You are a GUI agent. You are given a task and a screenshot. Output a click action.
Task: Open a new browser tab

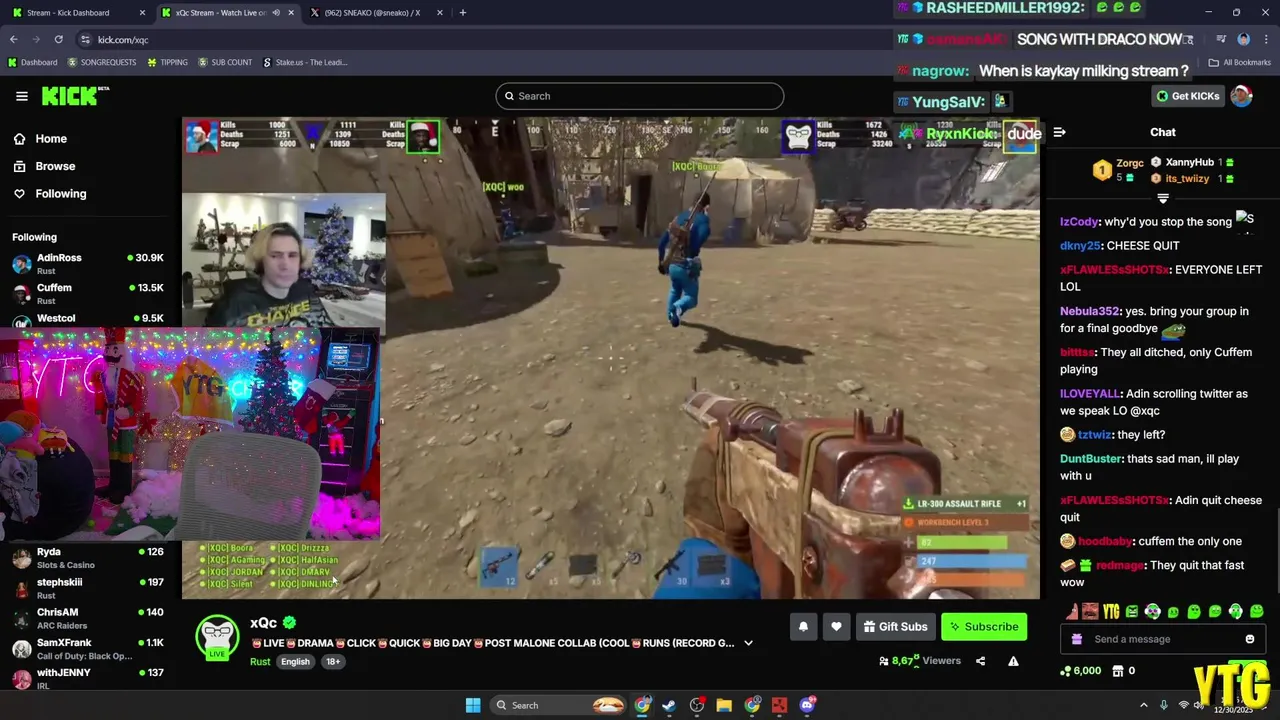coord(462,13)
